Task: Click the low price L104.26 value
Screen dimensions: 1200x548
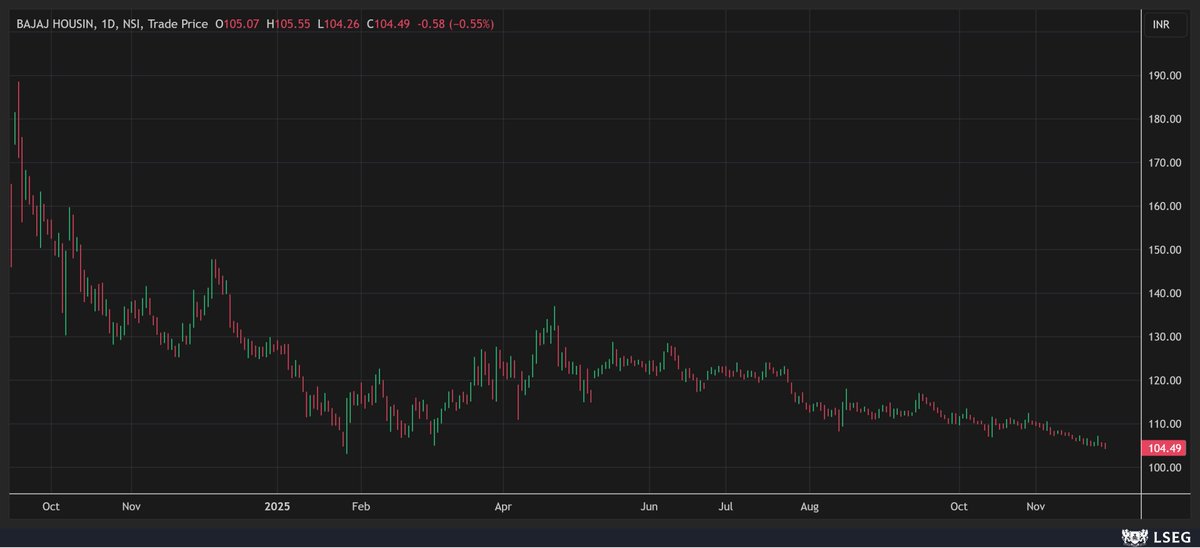Action: [x=340, y=23]
